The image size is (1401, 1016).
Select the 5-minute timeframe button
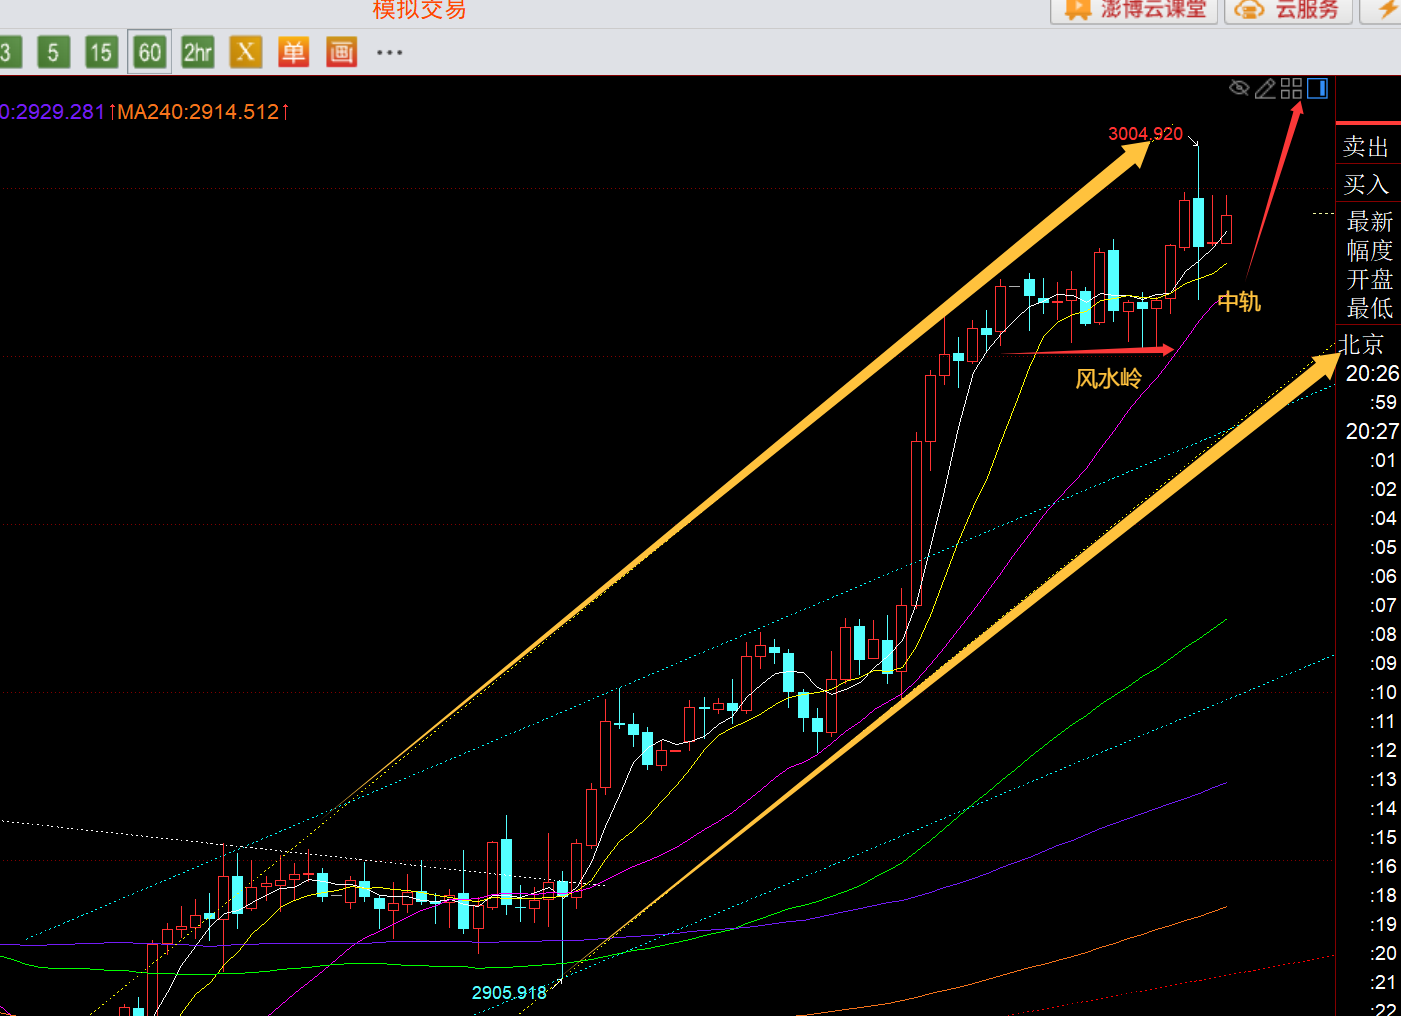click(x=53, y=52)
